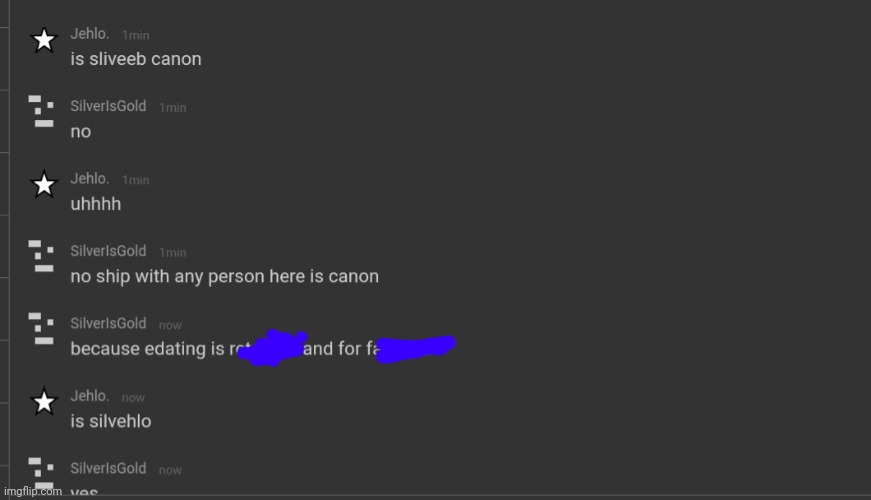Click SilverIsGold name above "no ship with any person"
This screenshot has height=500, width=871.
(x=108, y=251)
